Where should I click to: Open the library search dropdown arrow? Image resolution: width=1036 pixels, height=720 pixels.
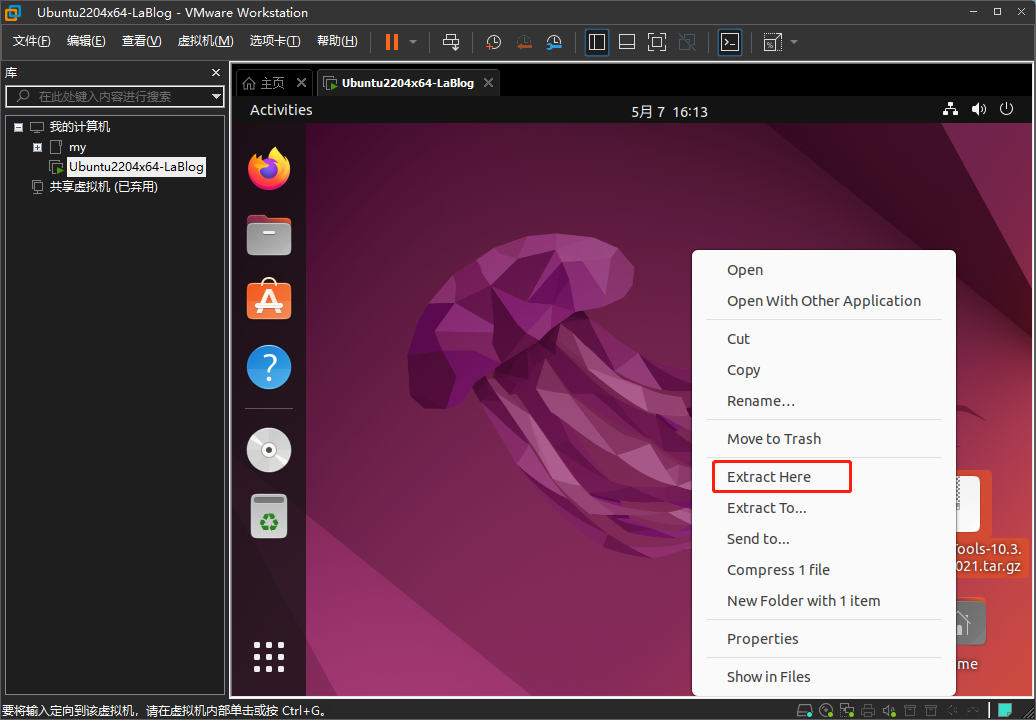[x=215, y=96]
